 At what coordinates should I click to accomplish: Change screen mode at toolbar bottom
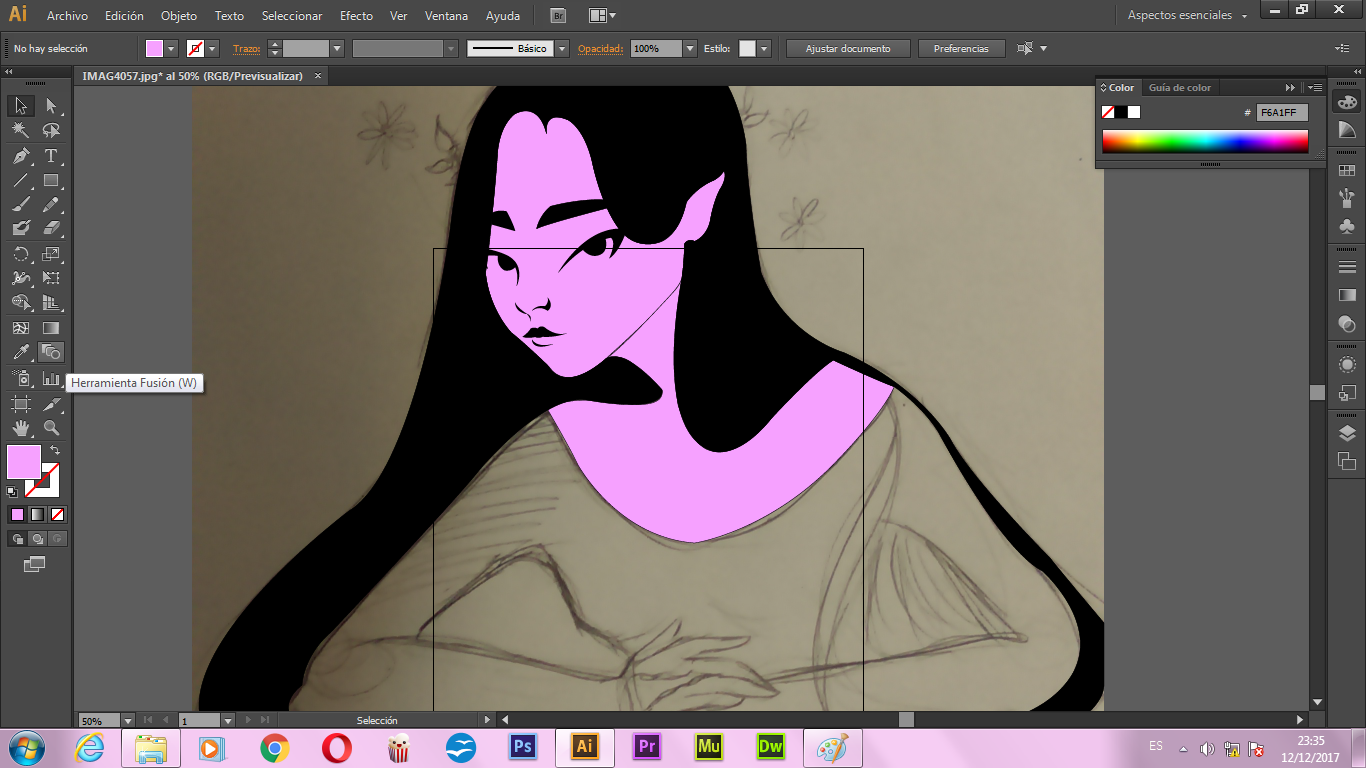point(35,564)
